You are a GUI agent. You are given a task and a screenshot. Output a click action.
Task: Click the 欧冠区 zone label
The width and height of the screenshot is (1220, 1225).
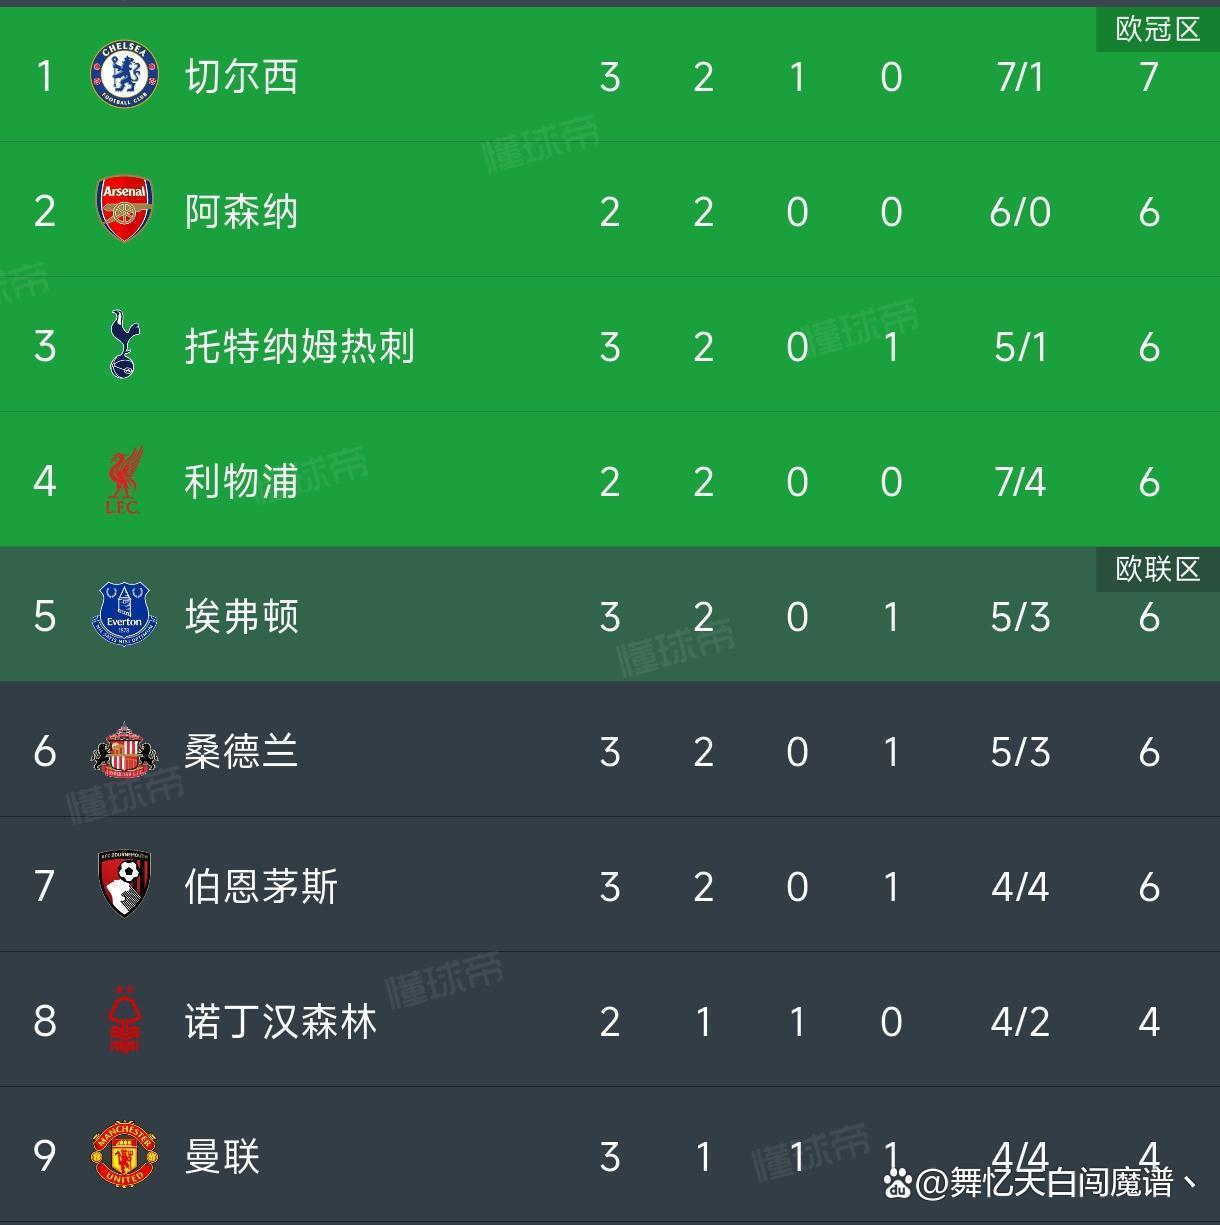(1157, 30)
